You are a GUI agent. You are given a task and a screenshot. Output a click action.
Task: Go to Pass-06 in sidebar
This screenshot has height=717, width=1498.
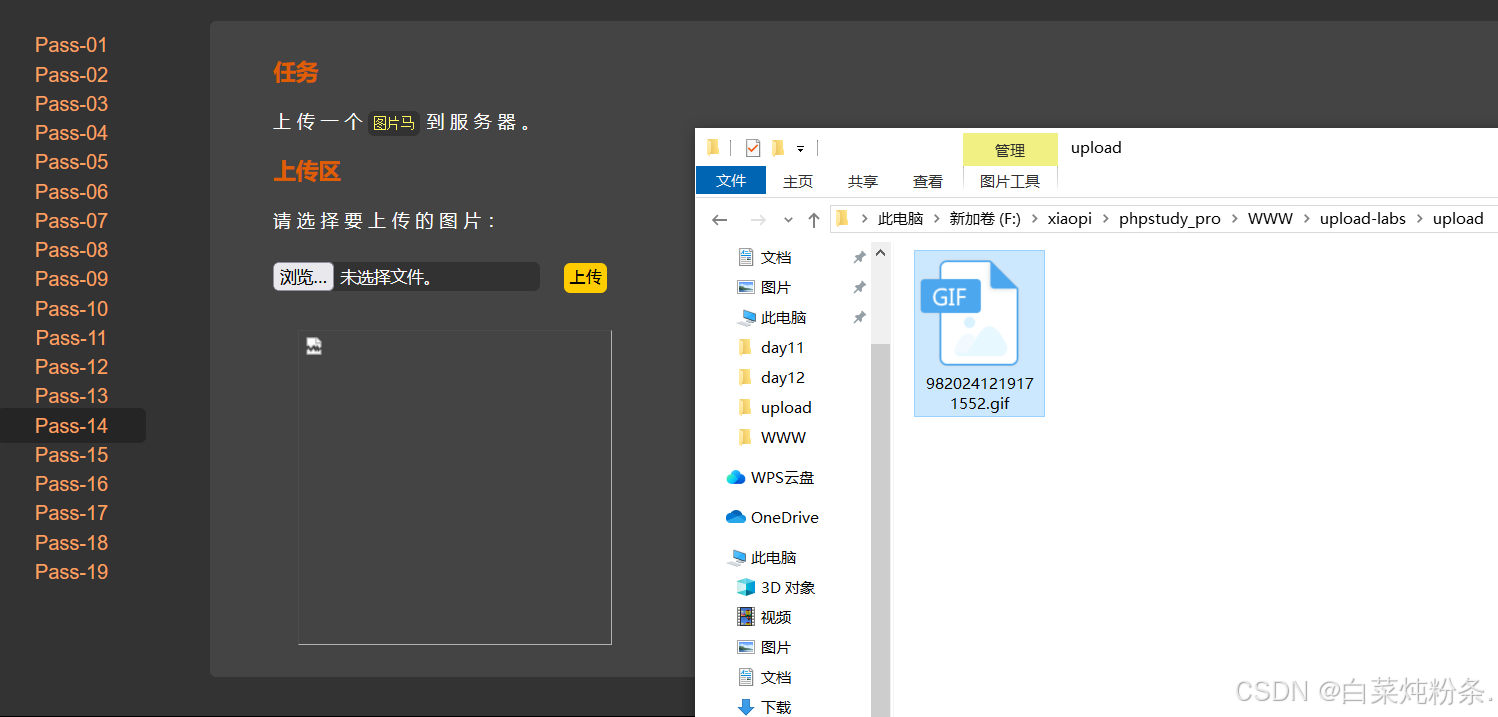[71, 192]
